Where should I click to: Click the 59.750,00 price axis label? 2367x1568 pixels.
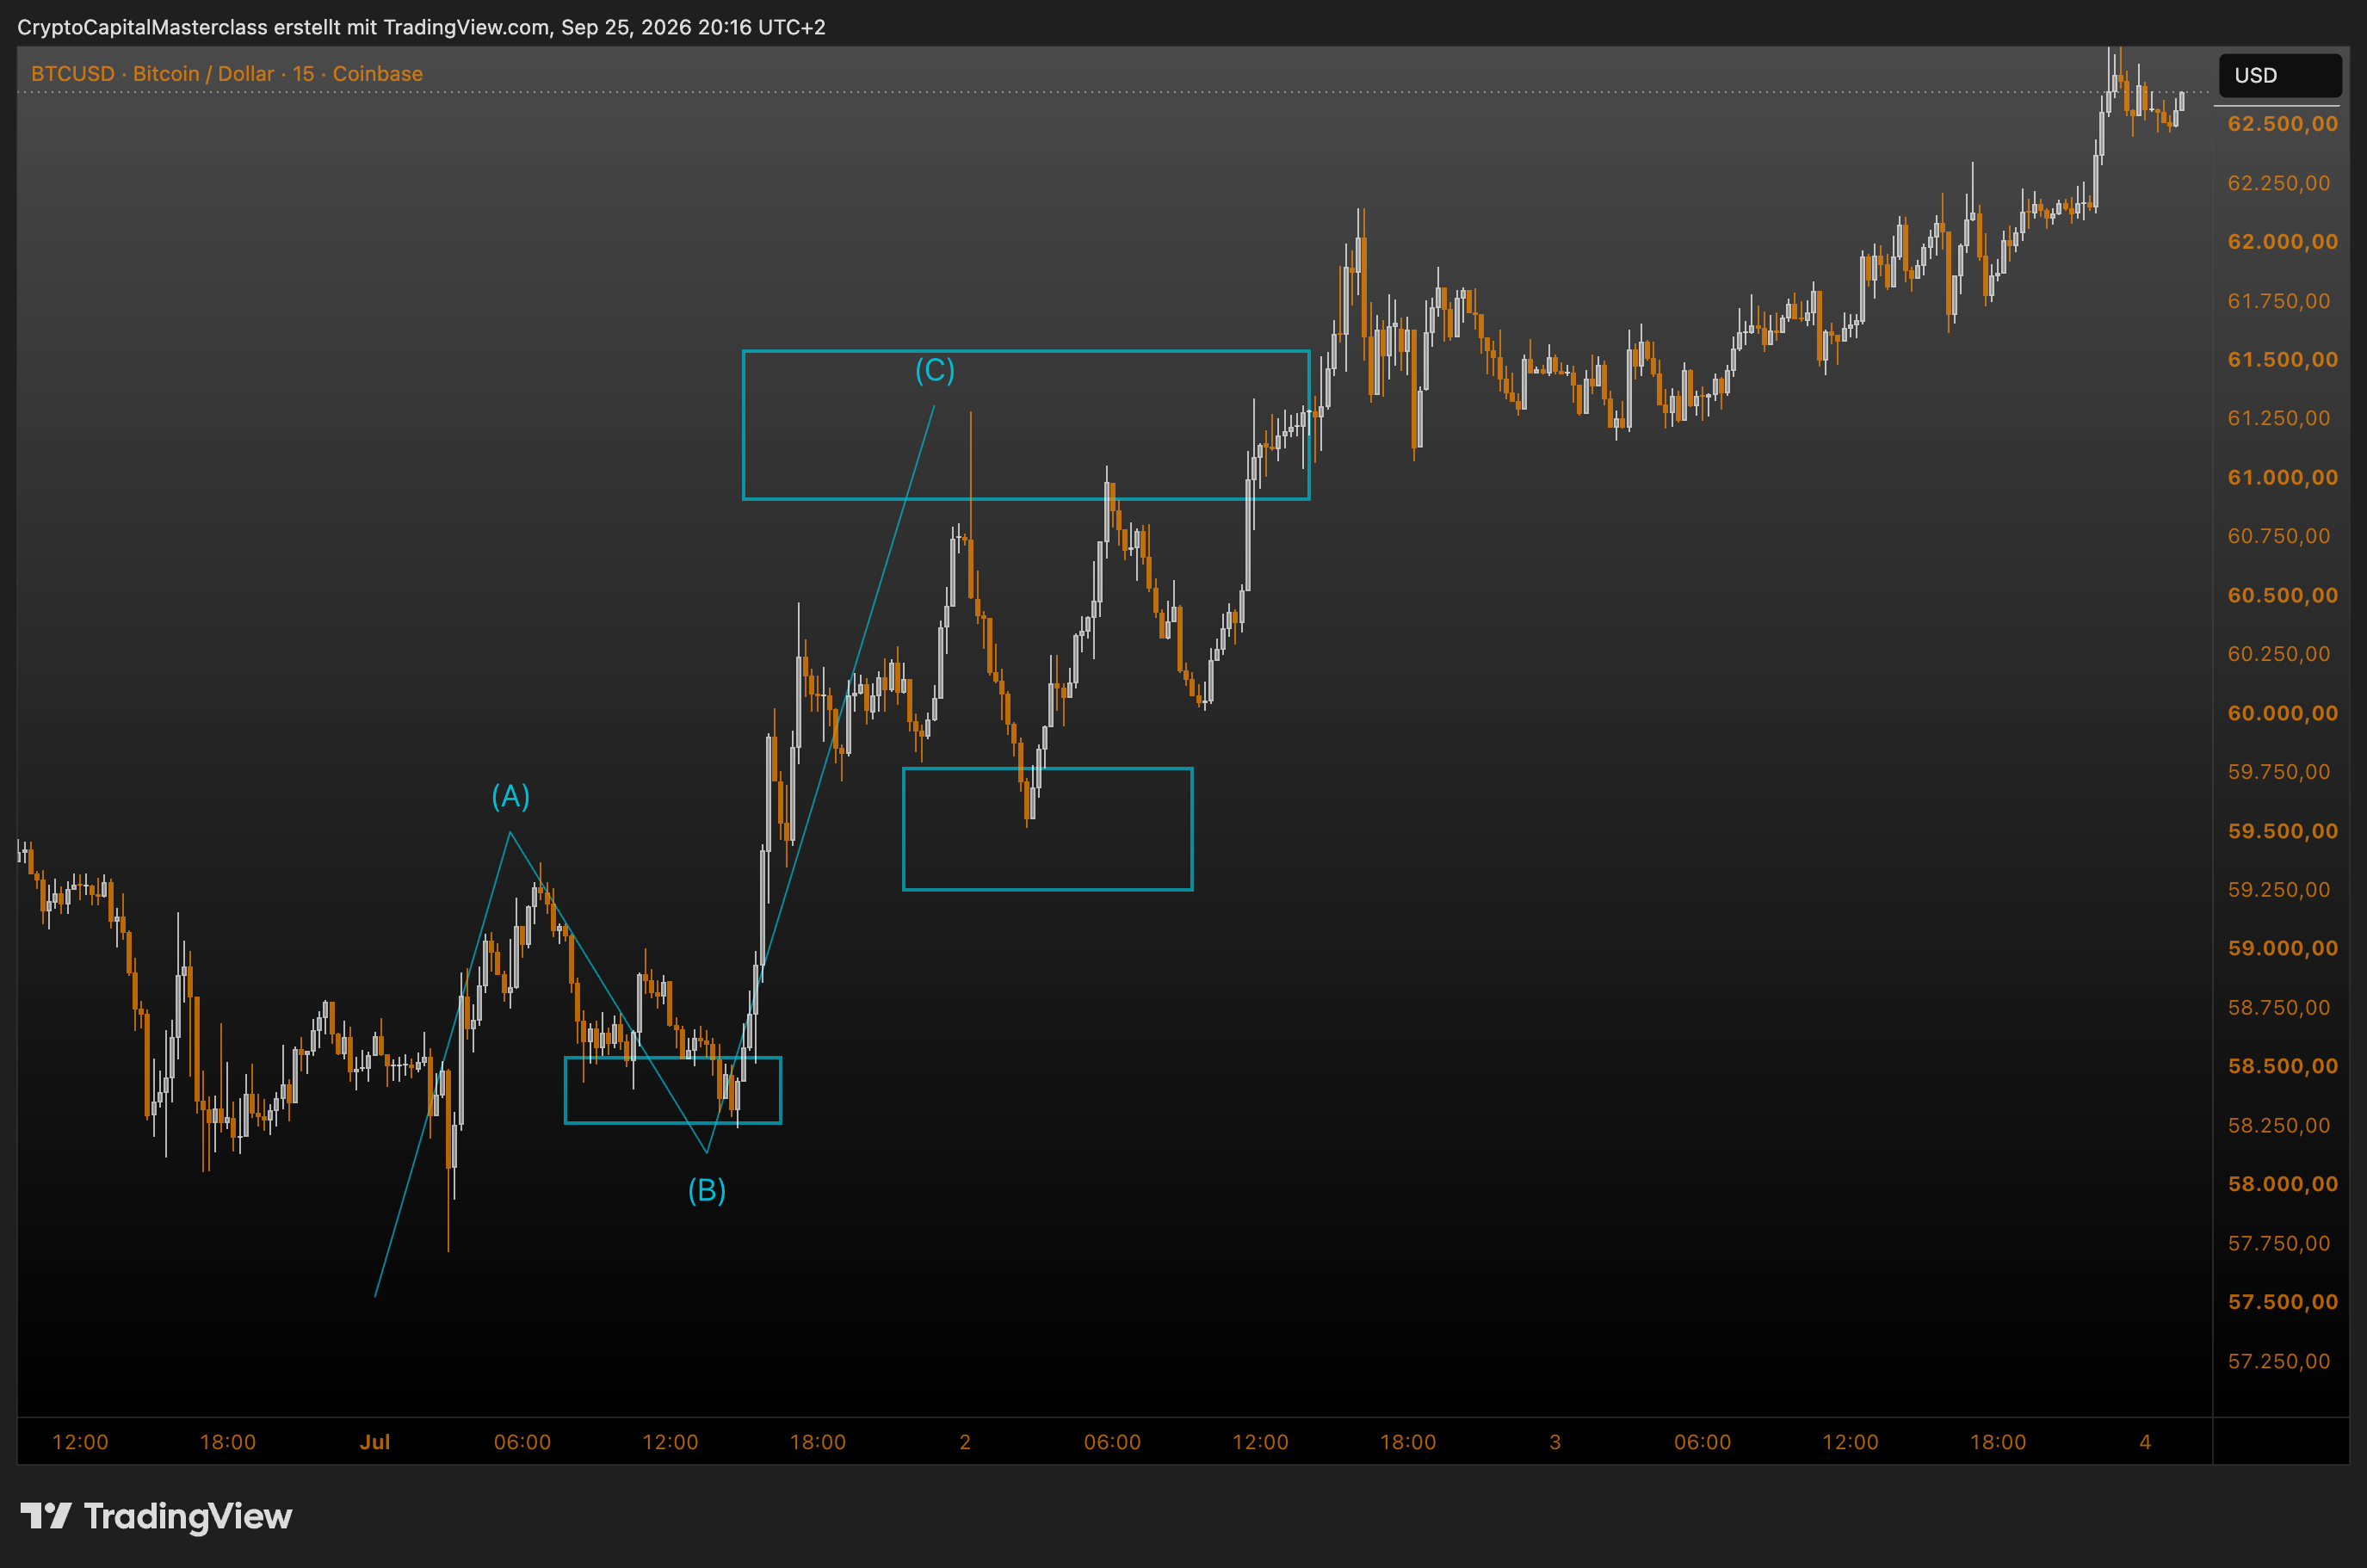(2279, 772)
